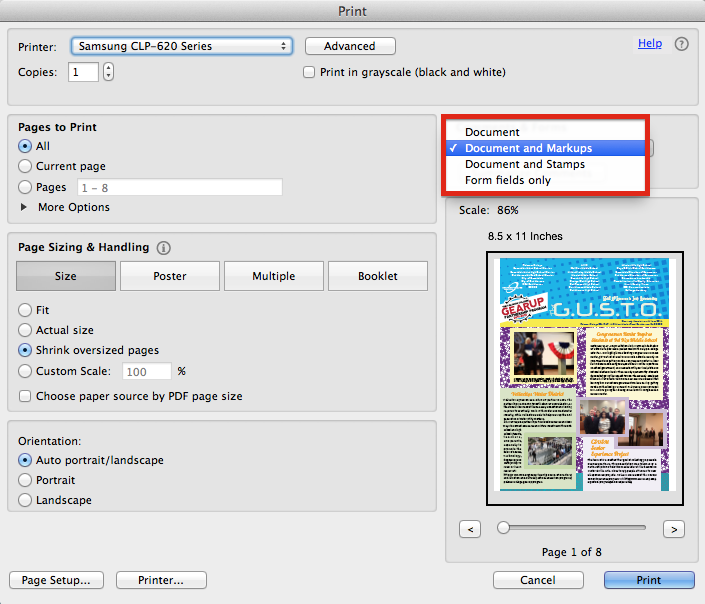Click the Advanced button
Image resolution: width=705 pixels, height=604 pixels.
point(350,46)
